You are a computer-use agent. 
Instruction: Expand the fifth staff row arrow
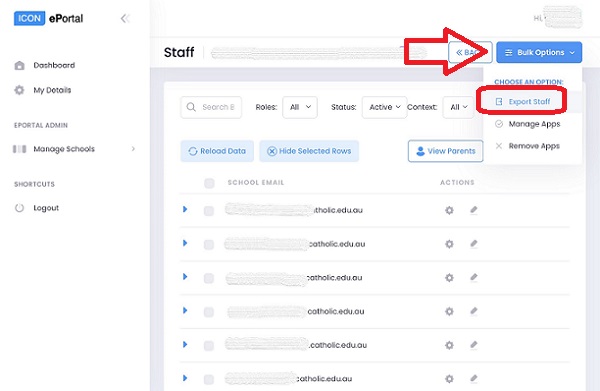pyautogui.click(x=185, y=344)
